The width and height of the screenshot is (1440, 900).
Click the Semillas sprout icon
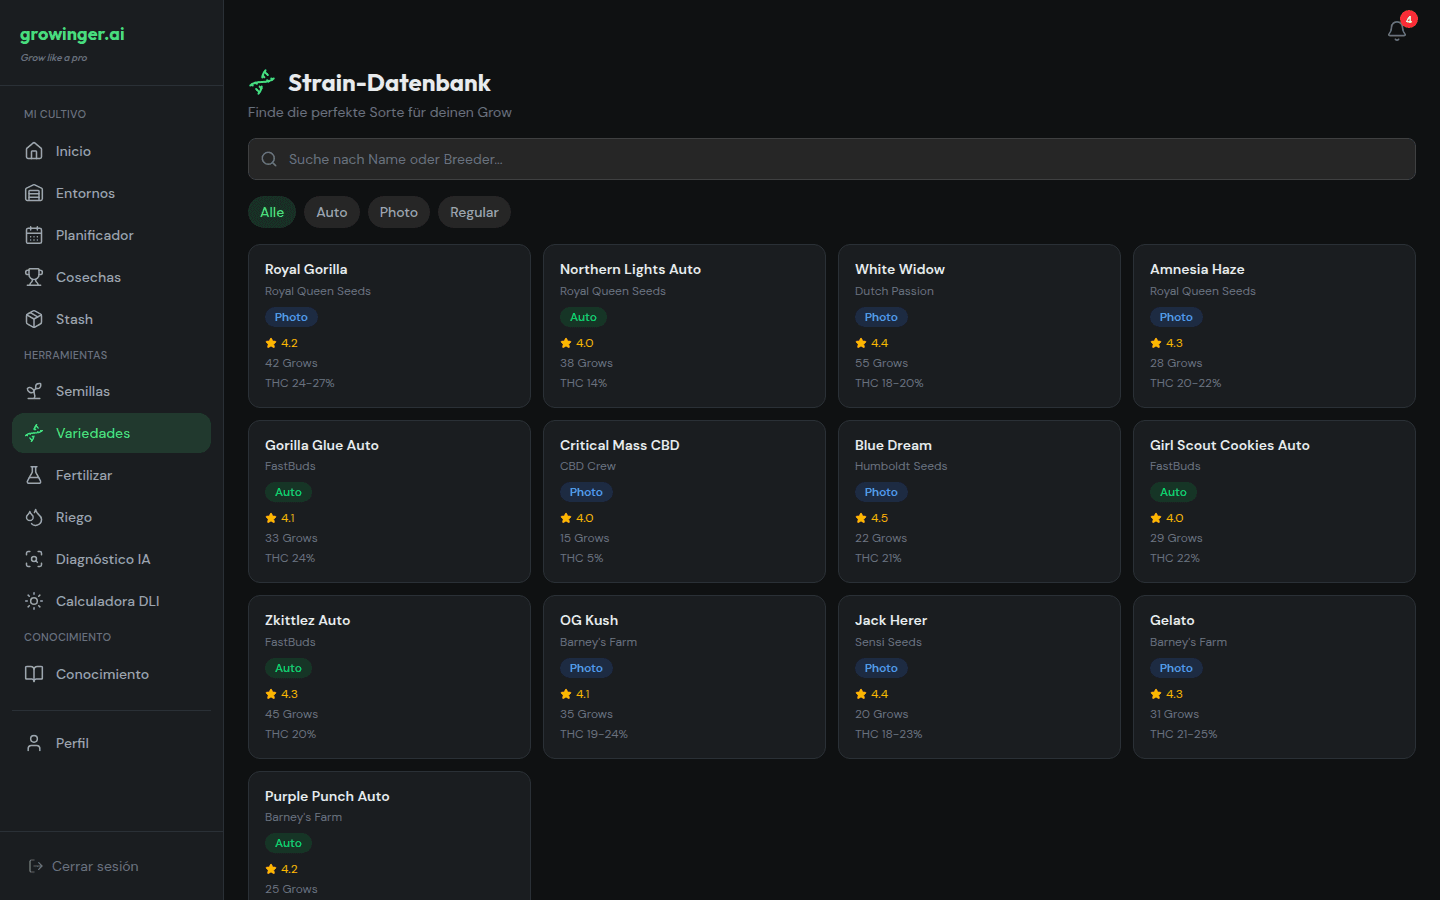tap(34, 391)
